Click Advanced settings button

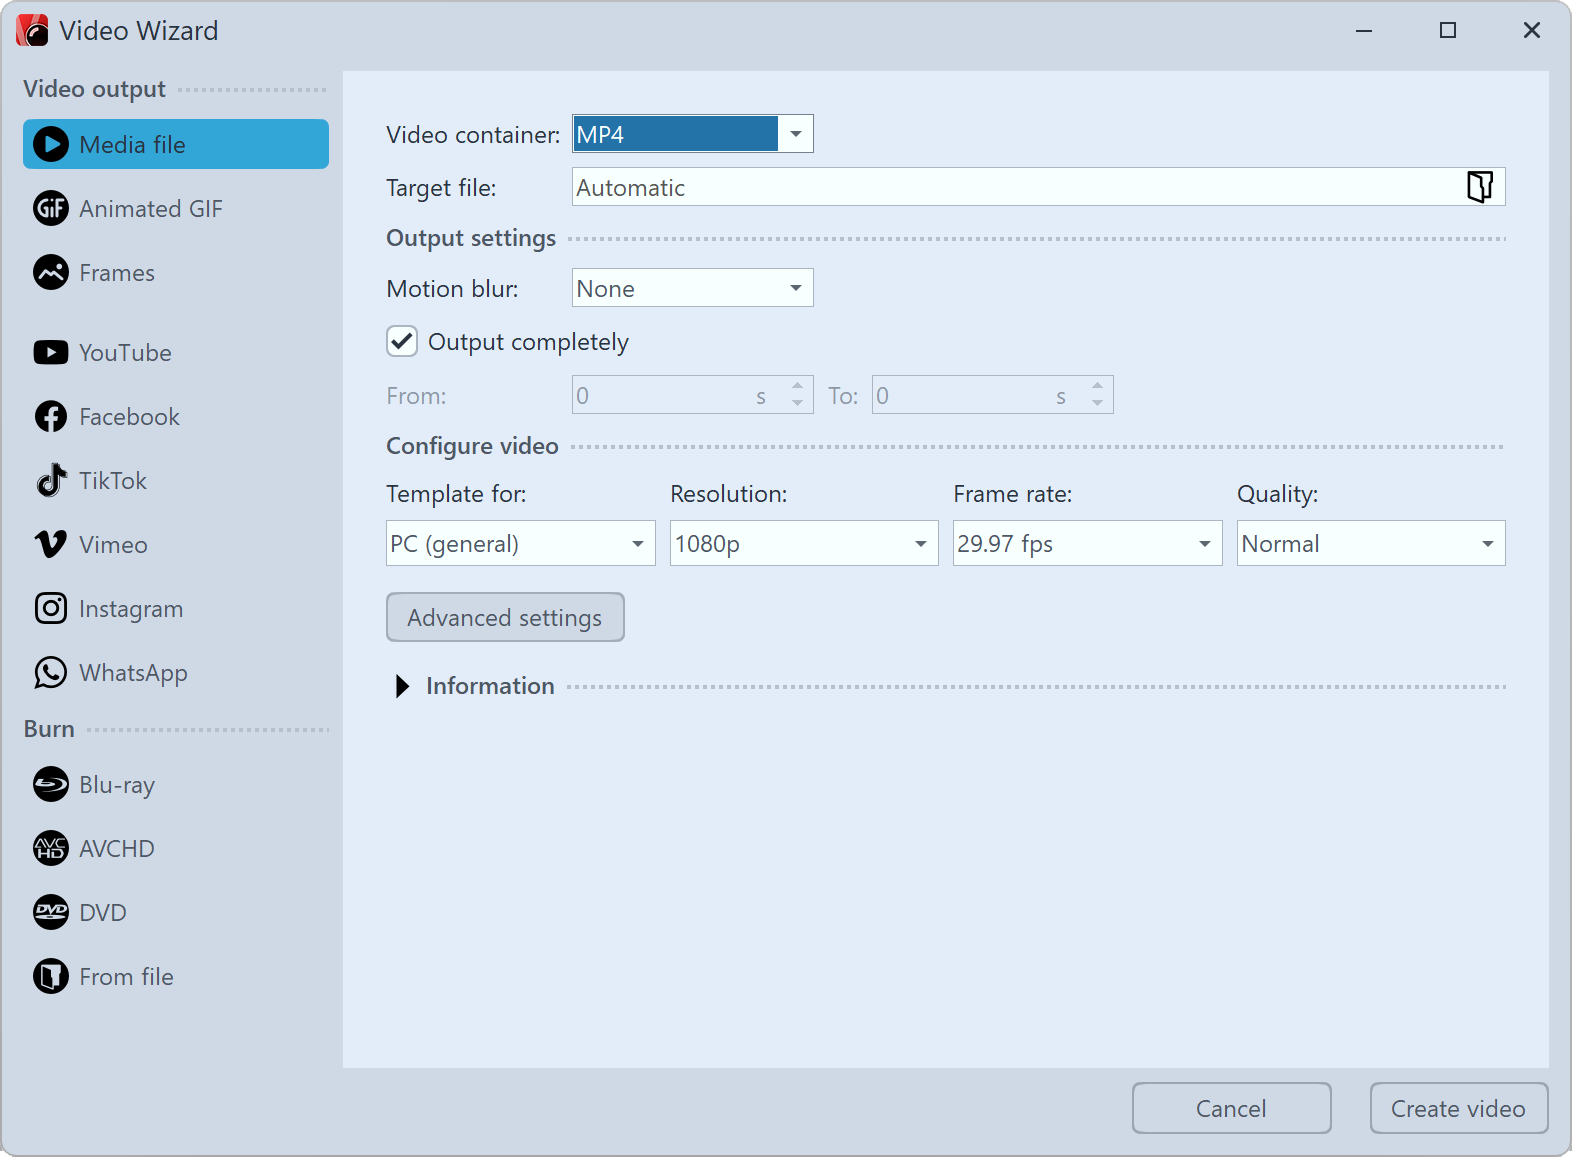pyautogui.click(x=505, y=617)
